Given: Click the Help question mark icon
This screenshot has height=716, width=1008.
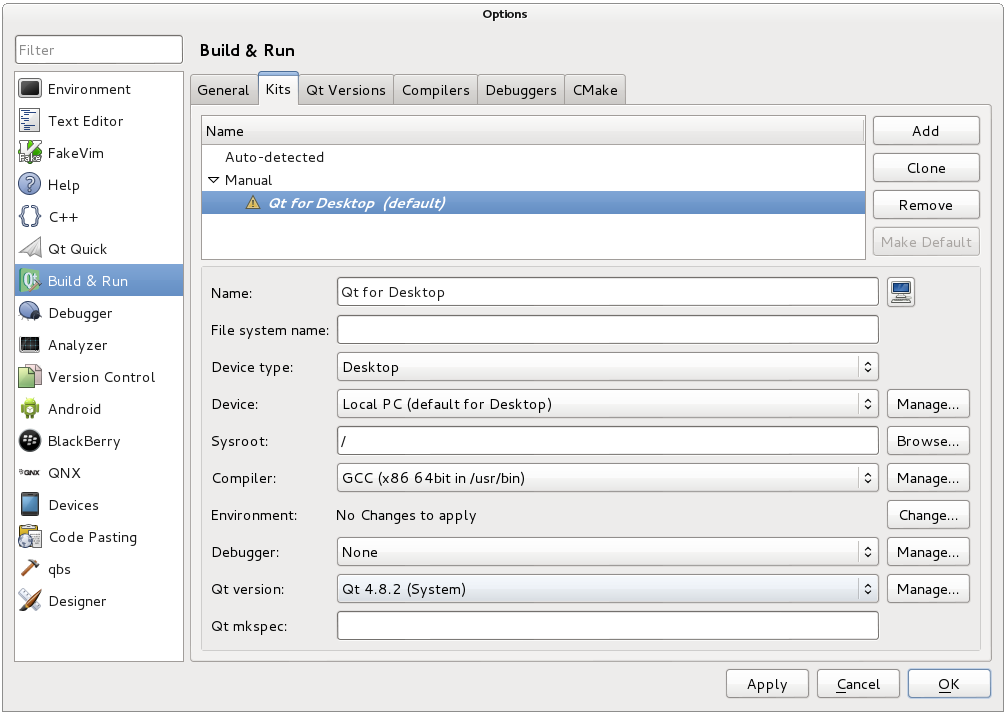Looking at the screenshot, I should tap(30, 184).
